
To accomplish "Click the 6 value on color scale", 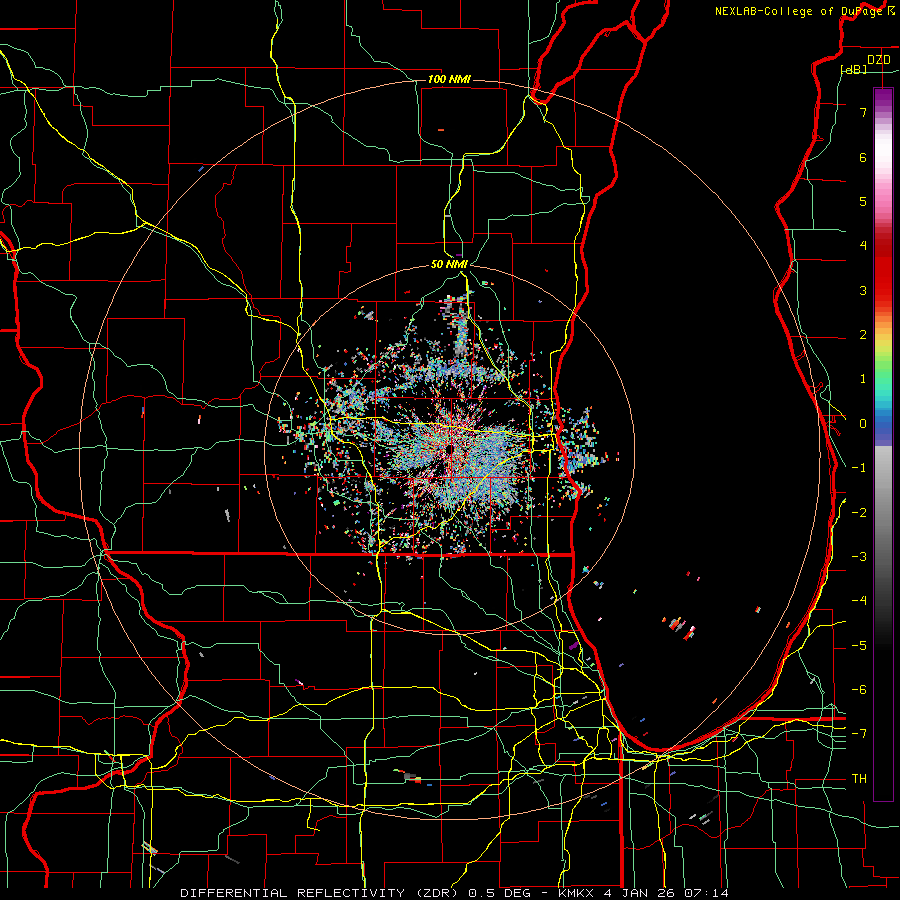I will point(863,157).
